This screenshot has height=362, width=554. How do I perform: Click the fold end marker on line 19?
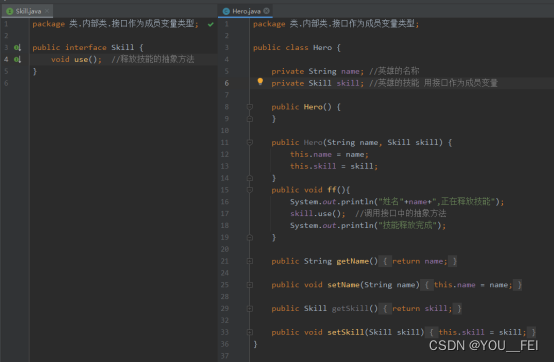pos(250,237)
